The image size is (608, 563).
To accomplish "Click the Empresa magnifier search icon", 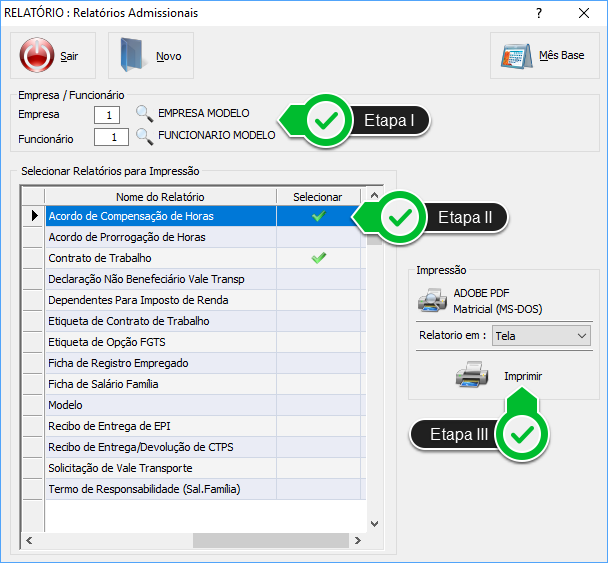I will pyautogui.click(x=145, y=114).
